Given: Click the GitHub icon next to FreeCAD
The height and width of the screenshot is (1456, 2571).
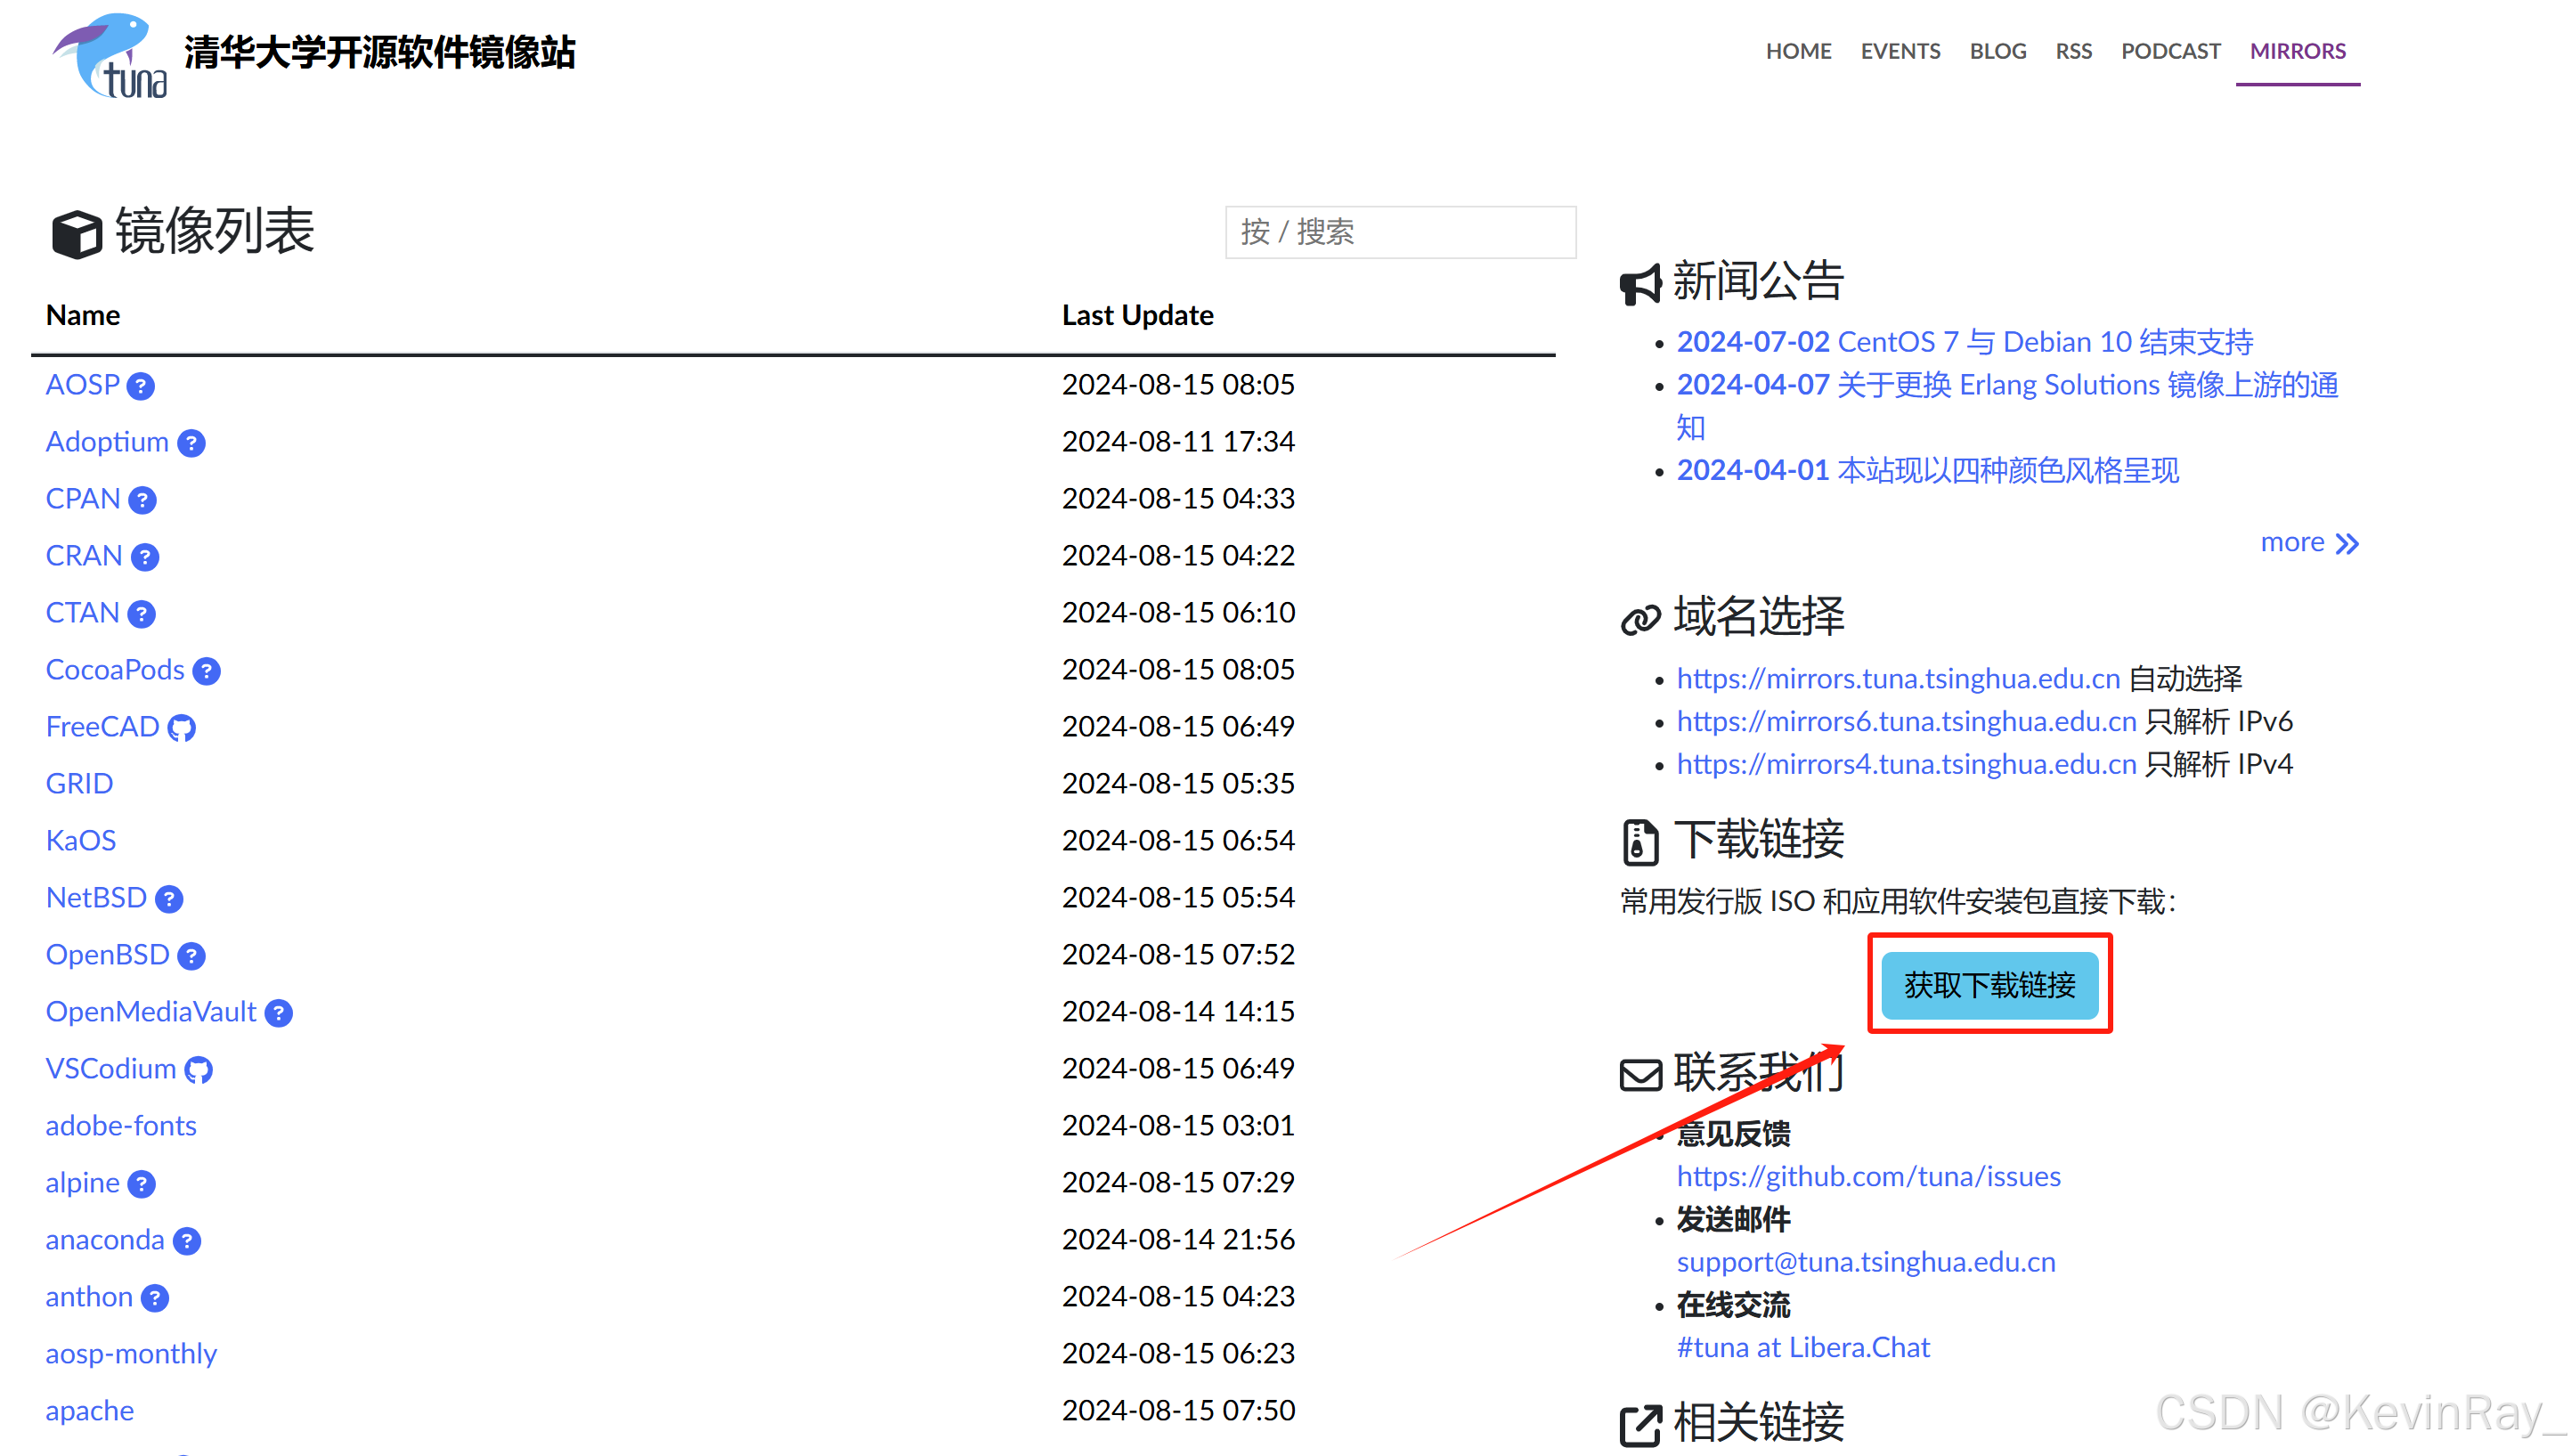Looking at the screenshot, I should pyautogui.click(x=181, y=728).
